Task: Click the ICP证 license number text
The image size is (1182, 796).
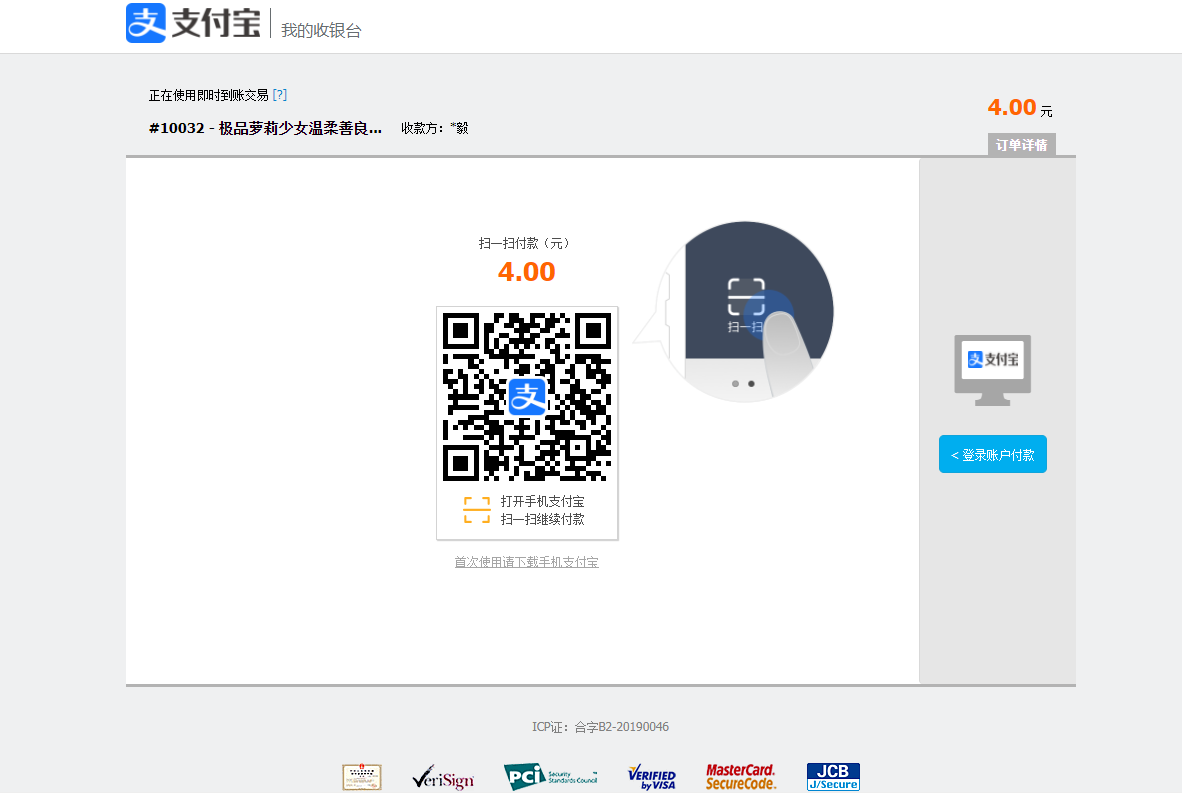Action: [600, 727]
